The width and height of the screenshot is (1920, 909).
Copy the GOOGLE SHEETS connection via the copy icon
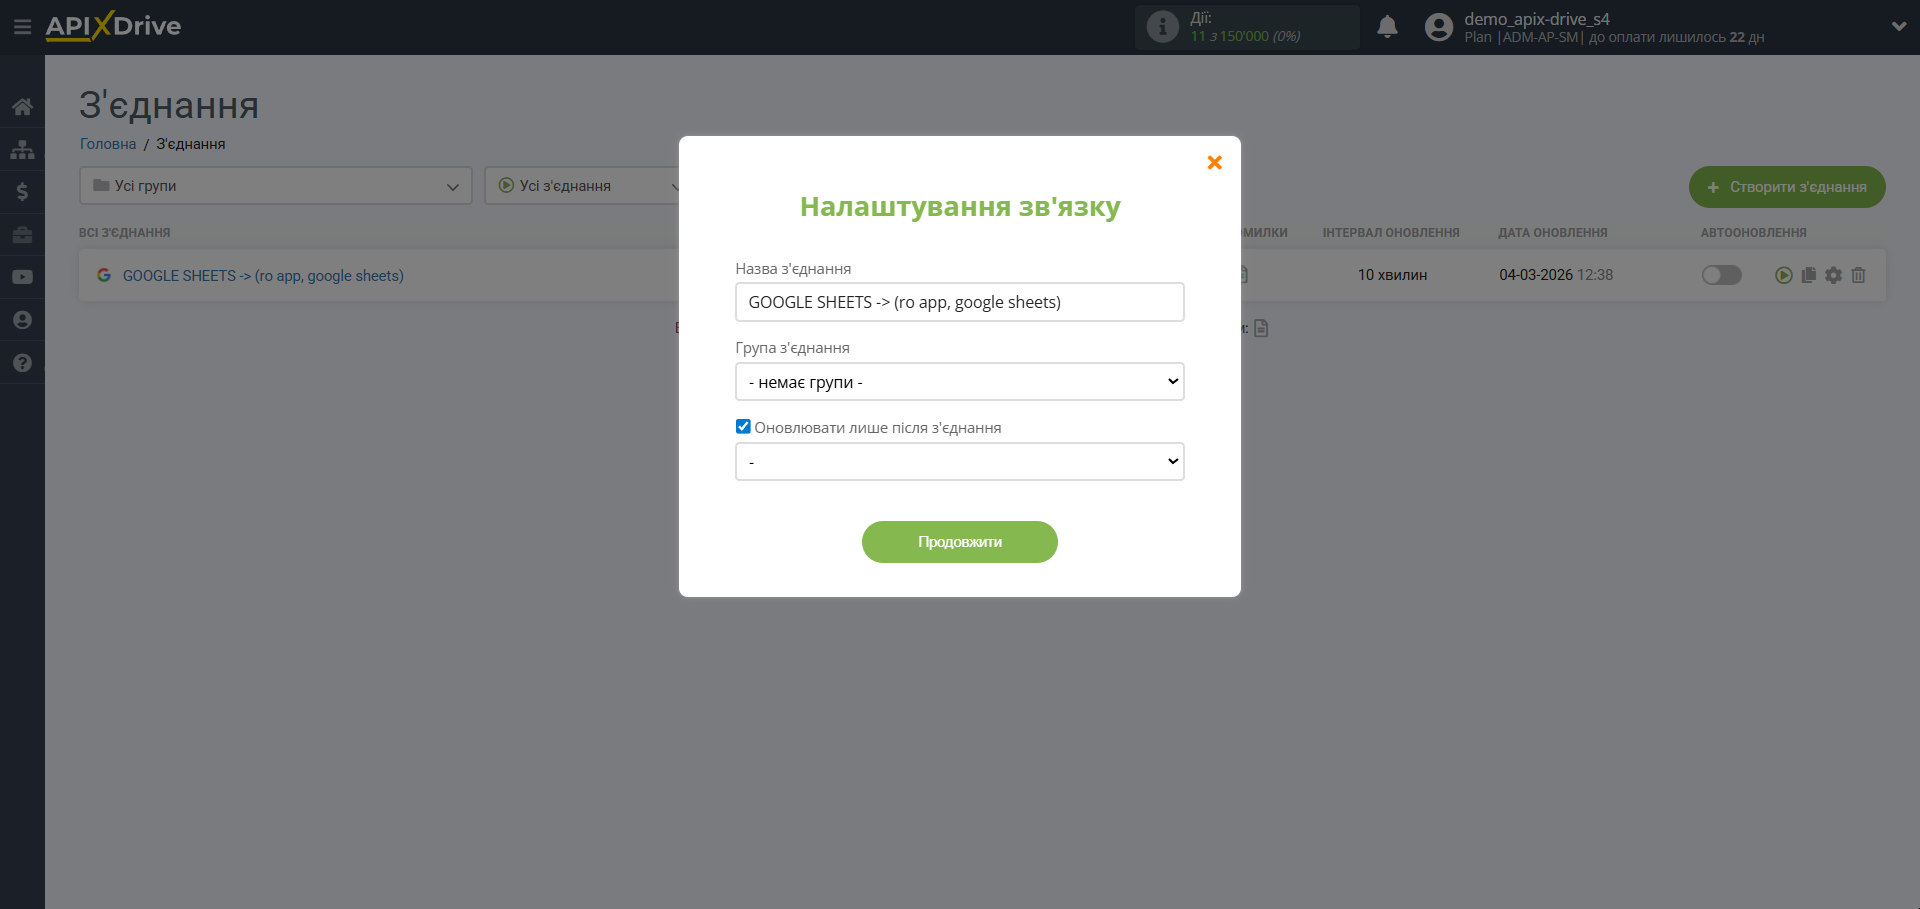click(x=1808, y=275)
